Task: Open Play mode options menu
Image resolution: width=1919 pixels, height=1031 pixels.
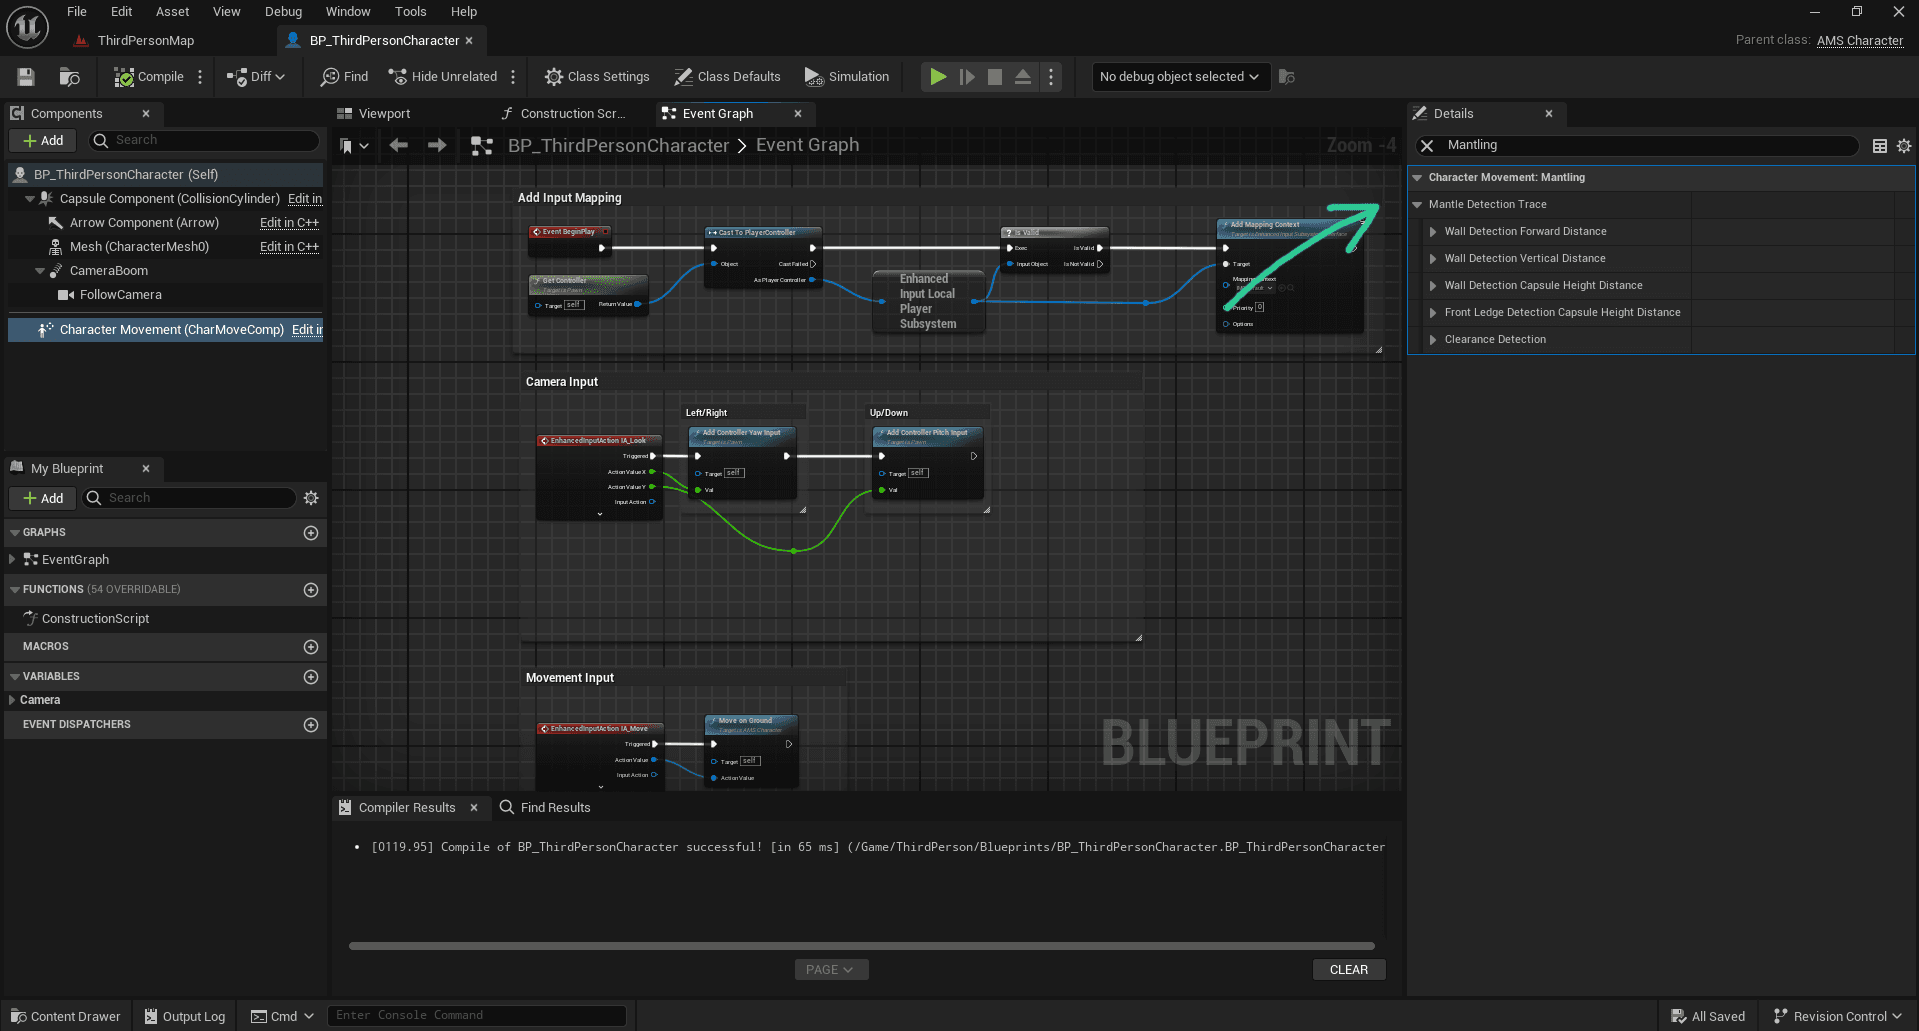Action: [x=1051, y=77]
